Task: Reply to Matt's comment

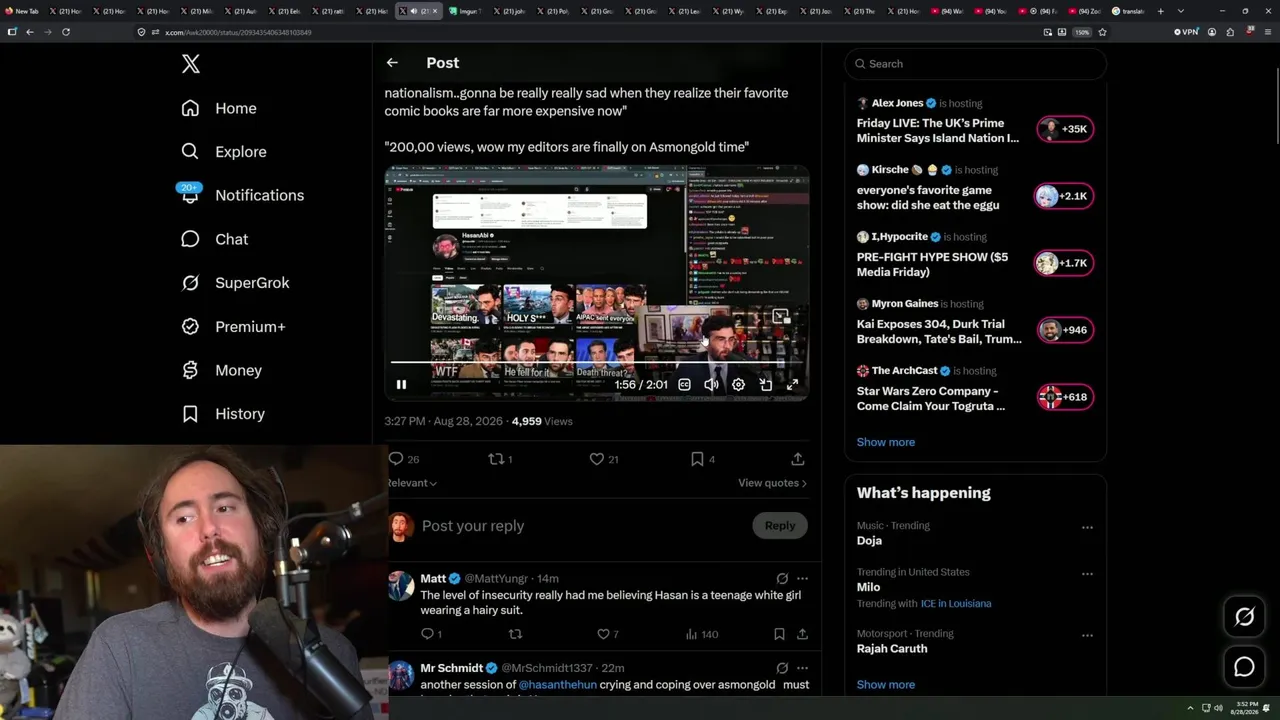Action: [431, 634]
